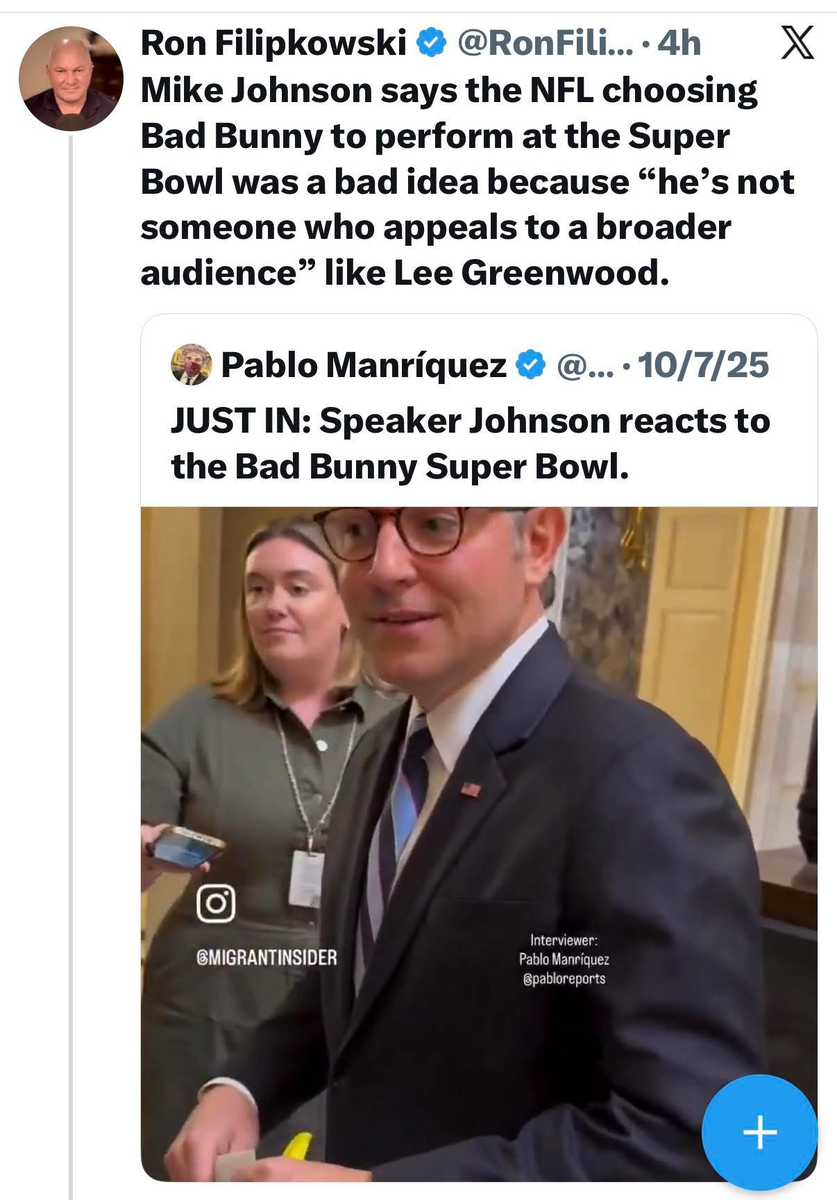The width and height of the screenshot is (837, 1200).
Task: Tap Pablo Manríquez's verified checkmark badge
Action: pyautogui.click(x=530, y=366)
